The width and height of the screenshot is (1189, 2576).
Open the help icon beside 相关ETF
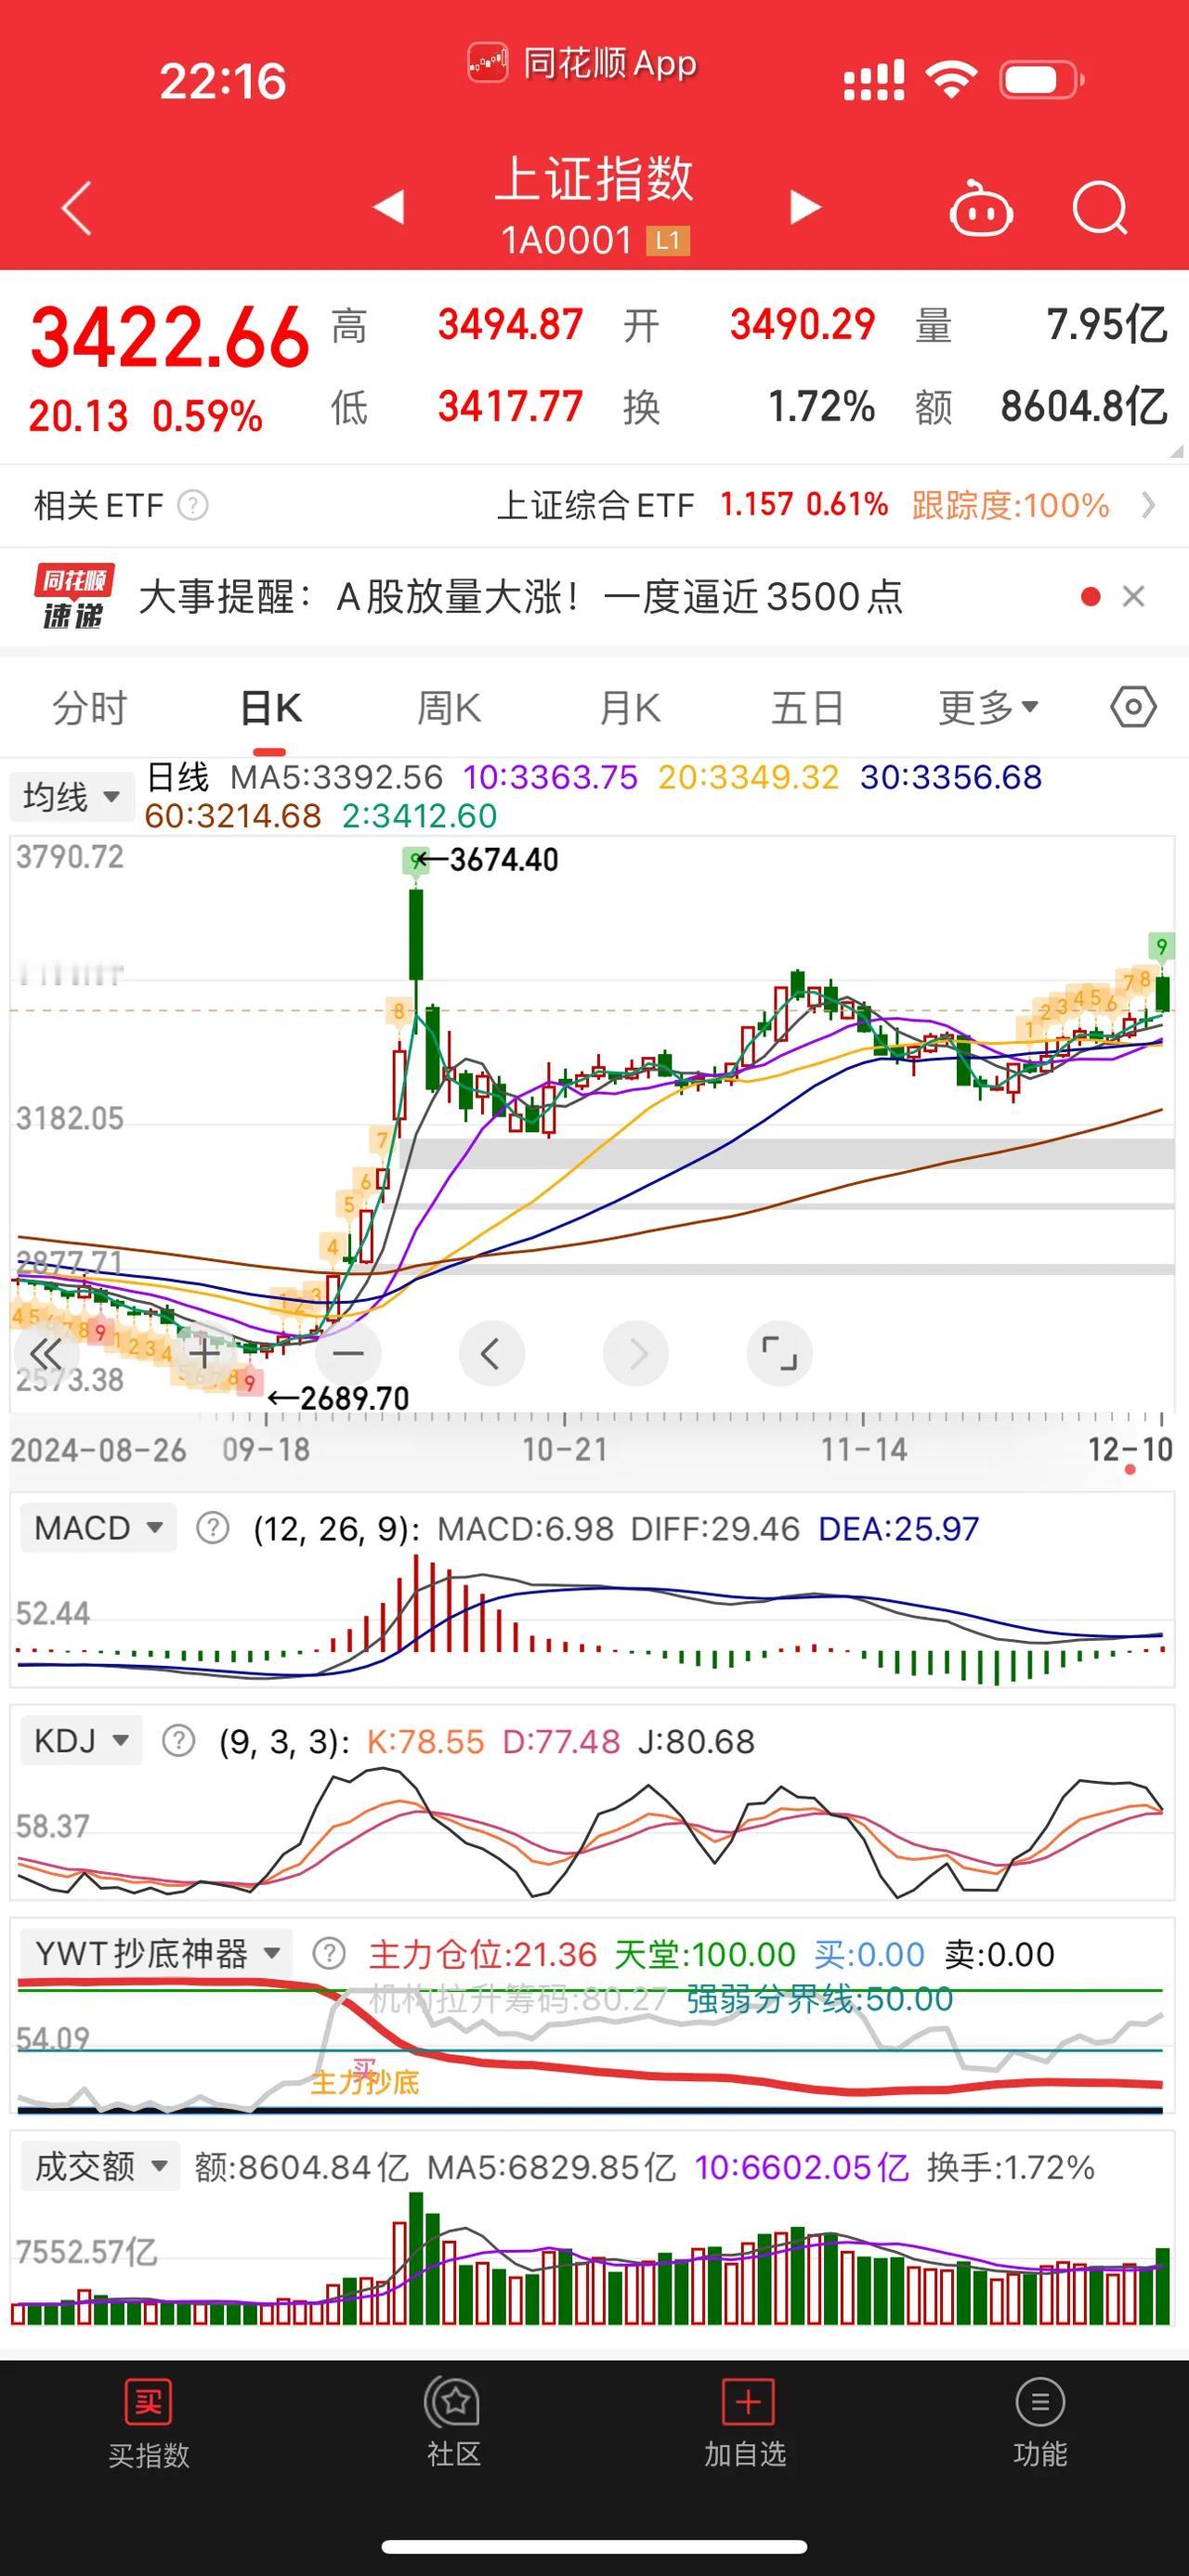click(x=193, y=505)
